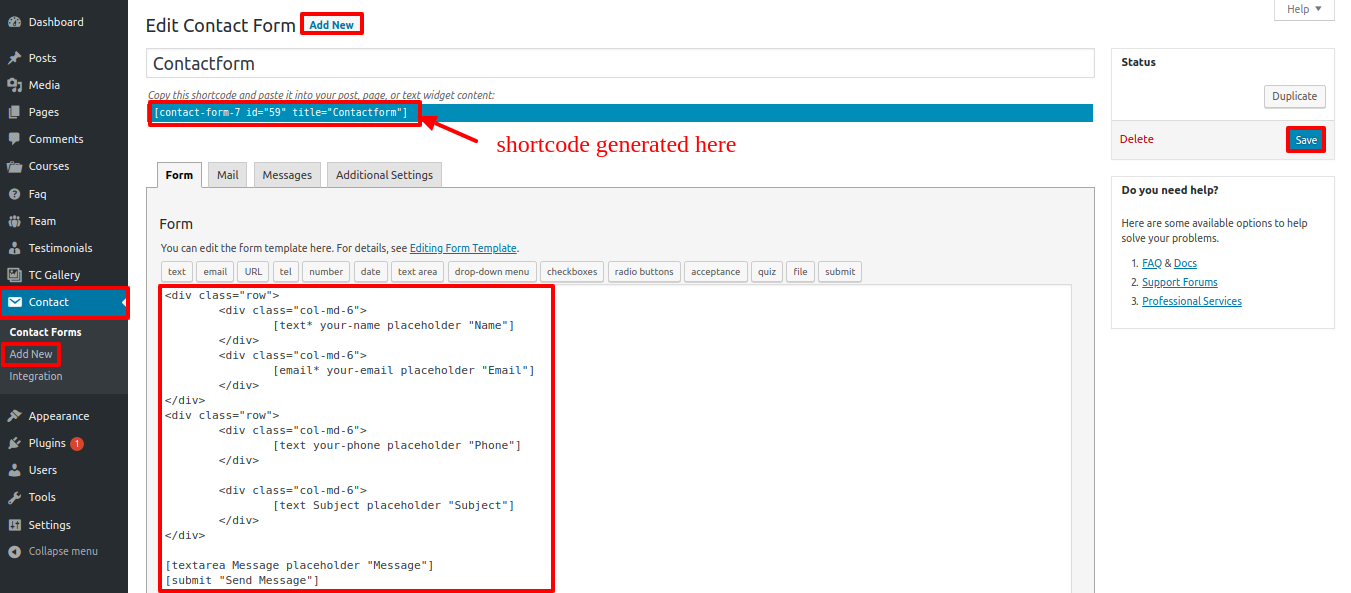Select the generated shortcode field
Viewport: 1351px width, 593px height.
pyautogui.click(x=280, y=113)
